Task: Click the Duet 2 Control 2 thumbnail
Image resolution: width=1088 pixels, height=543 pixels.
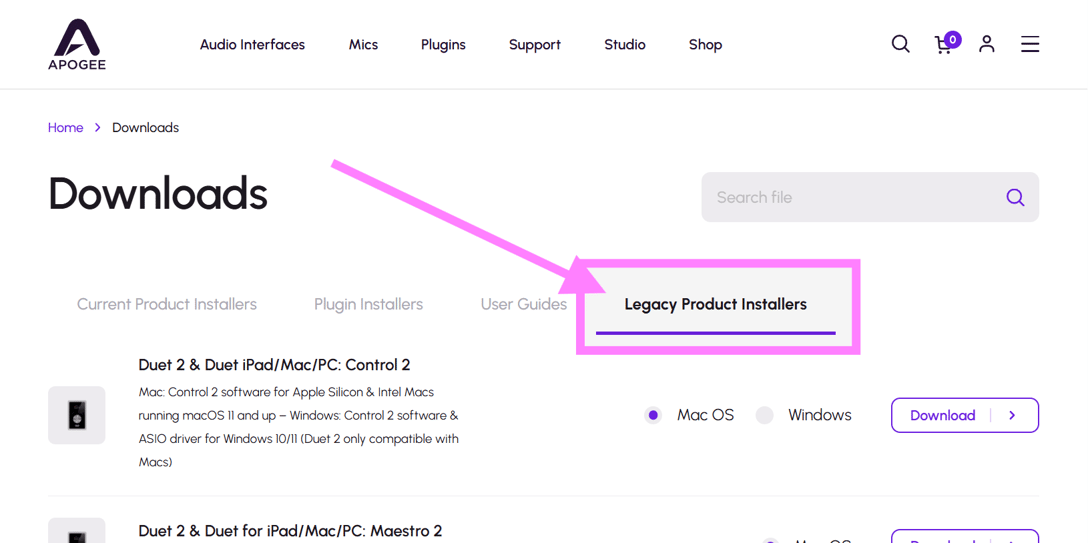Action: coord(77,415)
